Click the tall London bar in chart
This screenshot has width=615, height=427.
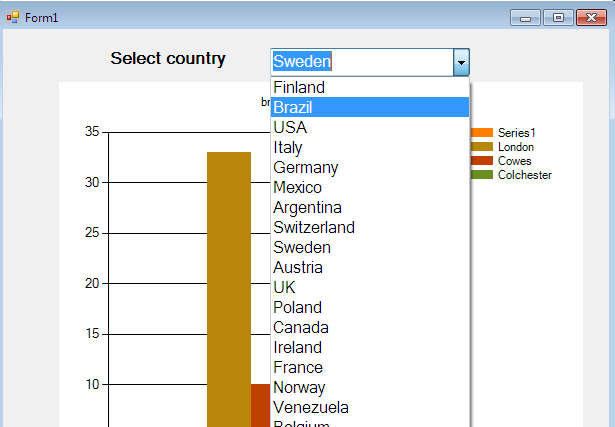(x=228, y=290)
